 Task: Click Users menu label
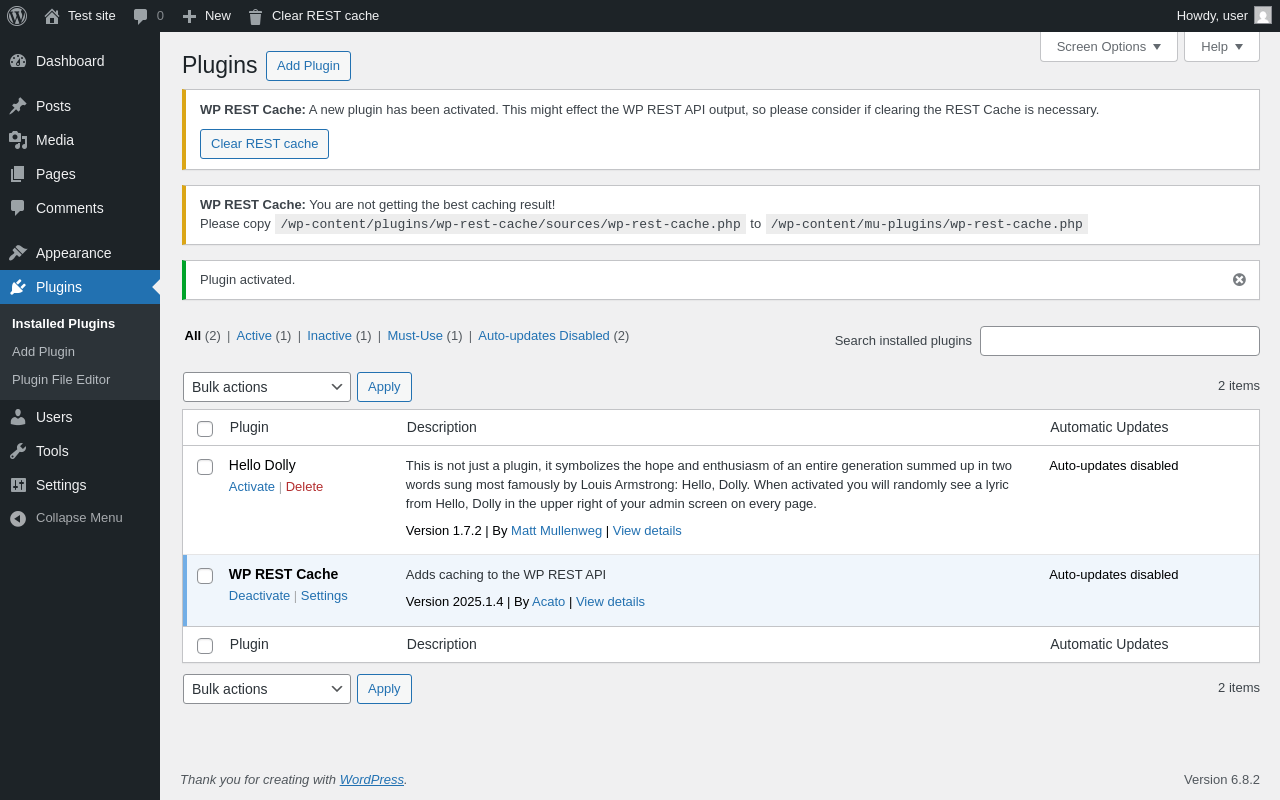(x=54, y=417)
